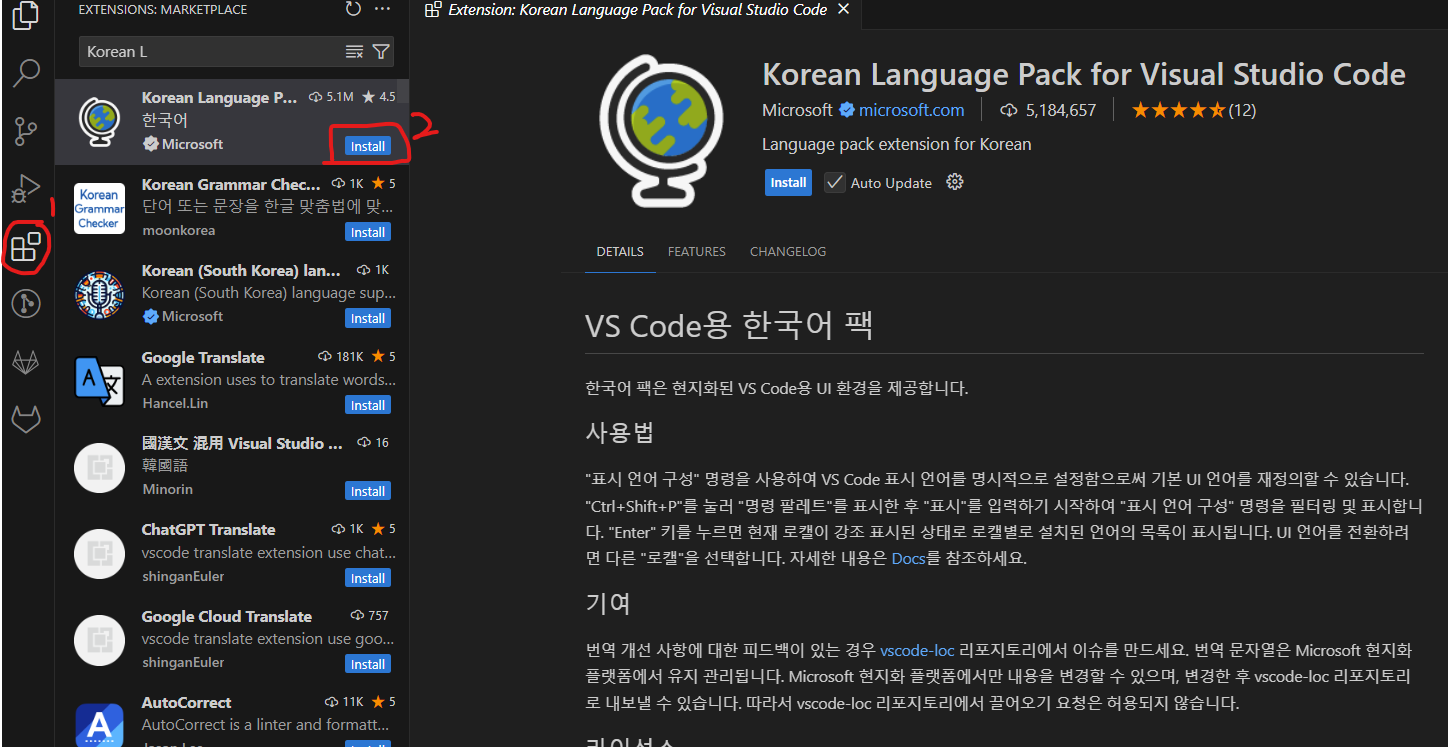Install Google Cloud Translate extension
The width and height of the screenshot is (1448, 747).
[x=368, y=664]
